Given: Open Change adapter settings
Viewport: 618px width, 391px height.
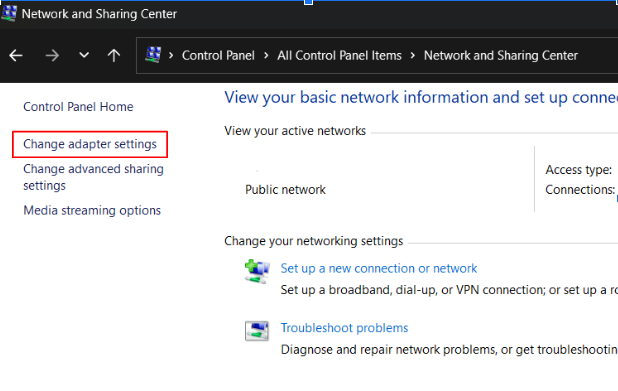Looking at the screenshot, I should [x=90, y=144].
